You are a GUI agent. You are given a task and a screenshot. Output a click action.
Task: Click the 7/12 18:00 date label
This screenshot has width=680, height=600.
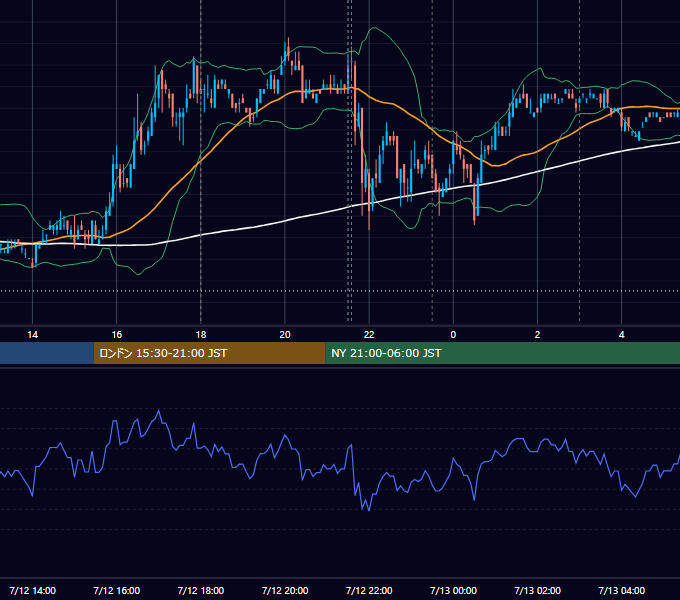point(201,590)
